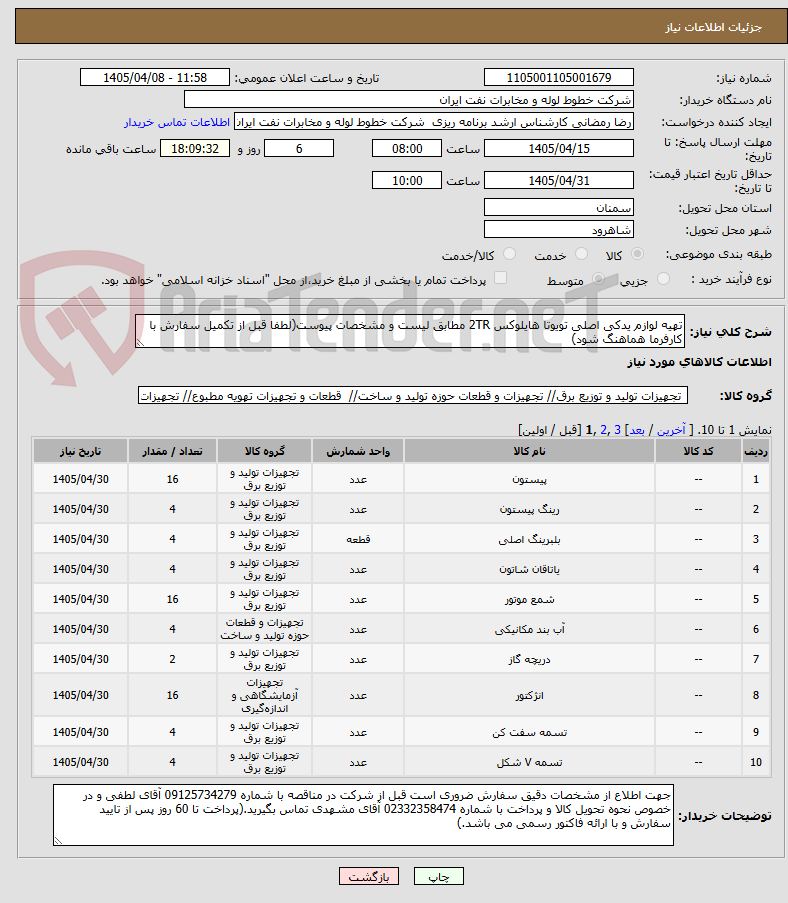Screen dimensions: 788x903
Task: Select the جزیی purchase type radio
Action: [664, 279]
